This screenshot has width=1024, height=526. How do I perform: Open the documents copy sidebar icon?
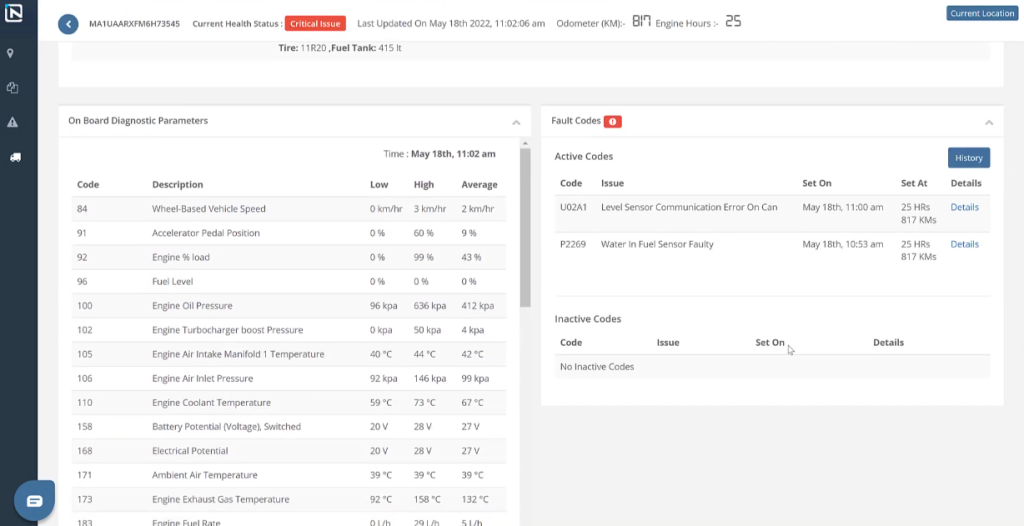click(12, 88)
